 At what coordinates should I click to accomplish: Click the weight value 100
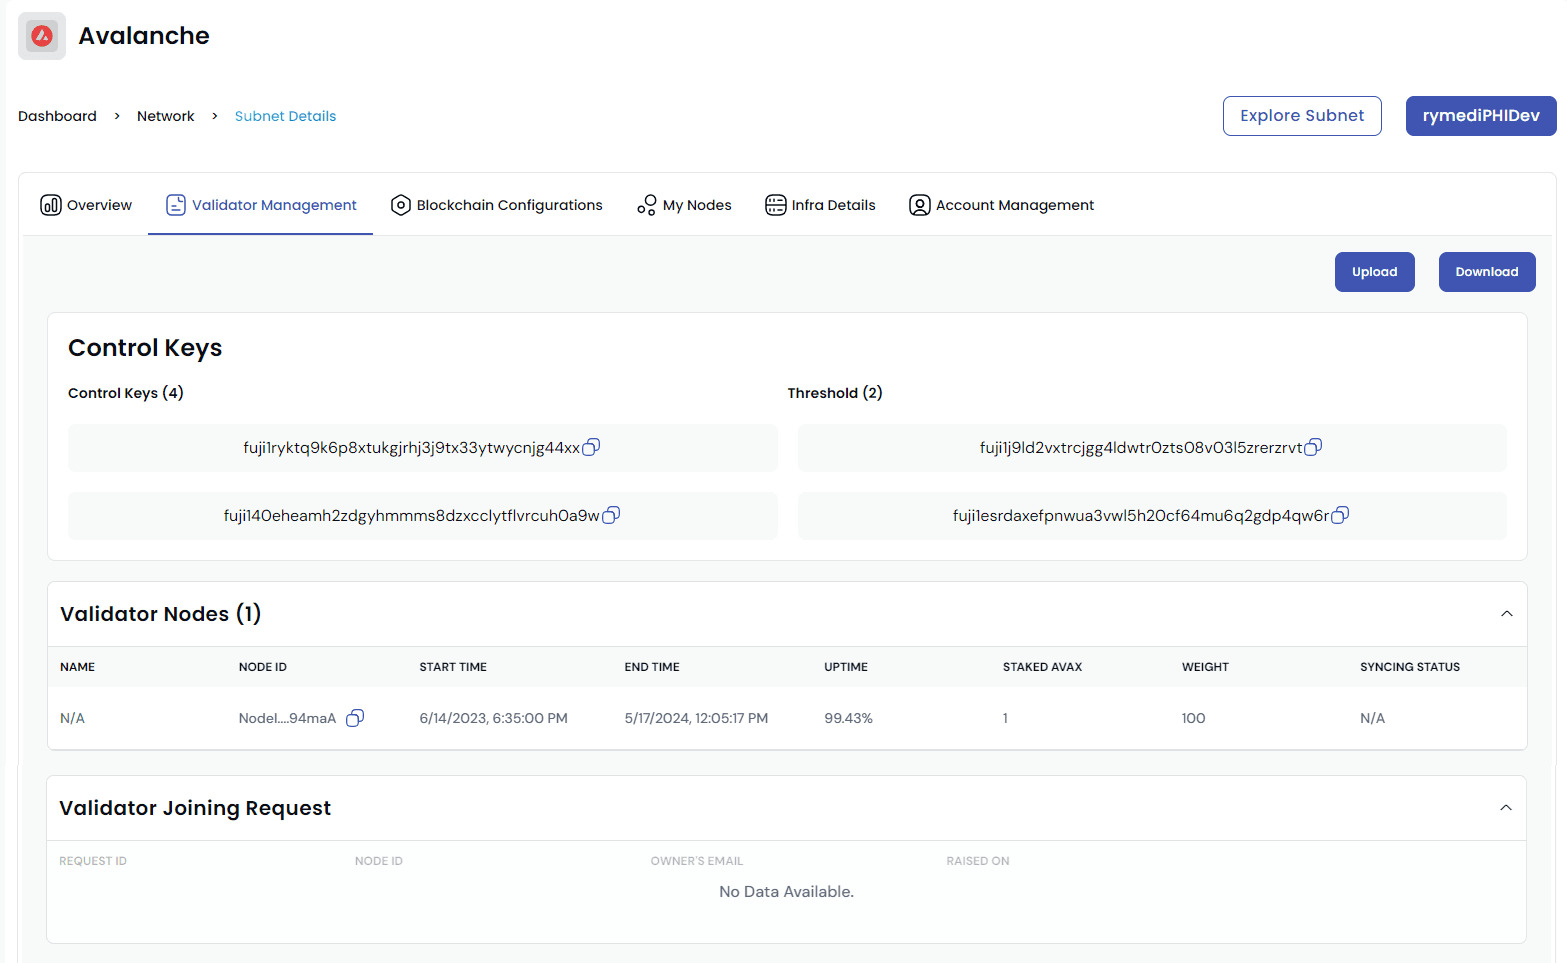pyautogui.click(x=1193, y=718)
